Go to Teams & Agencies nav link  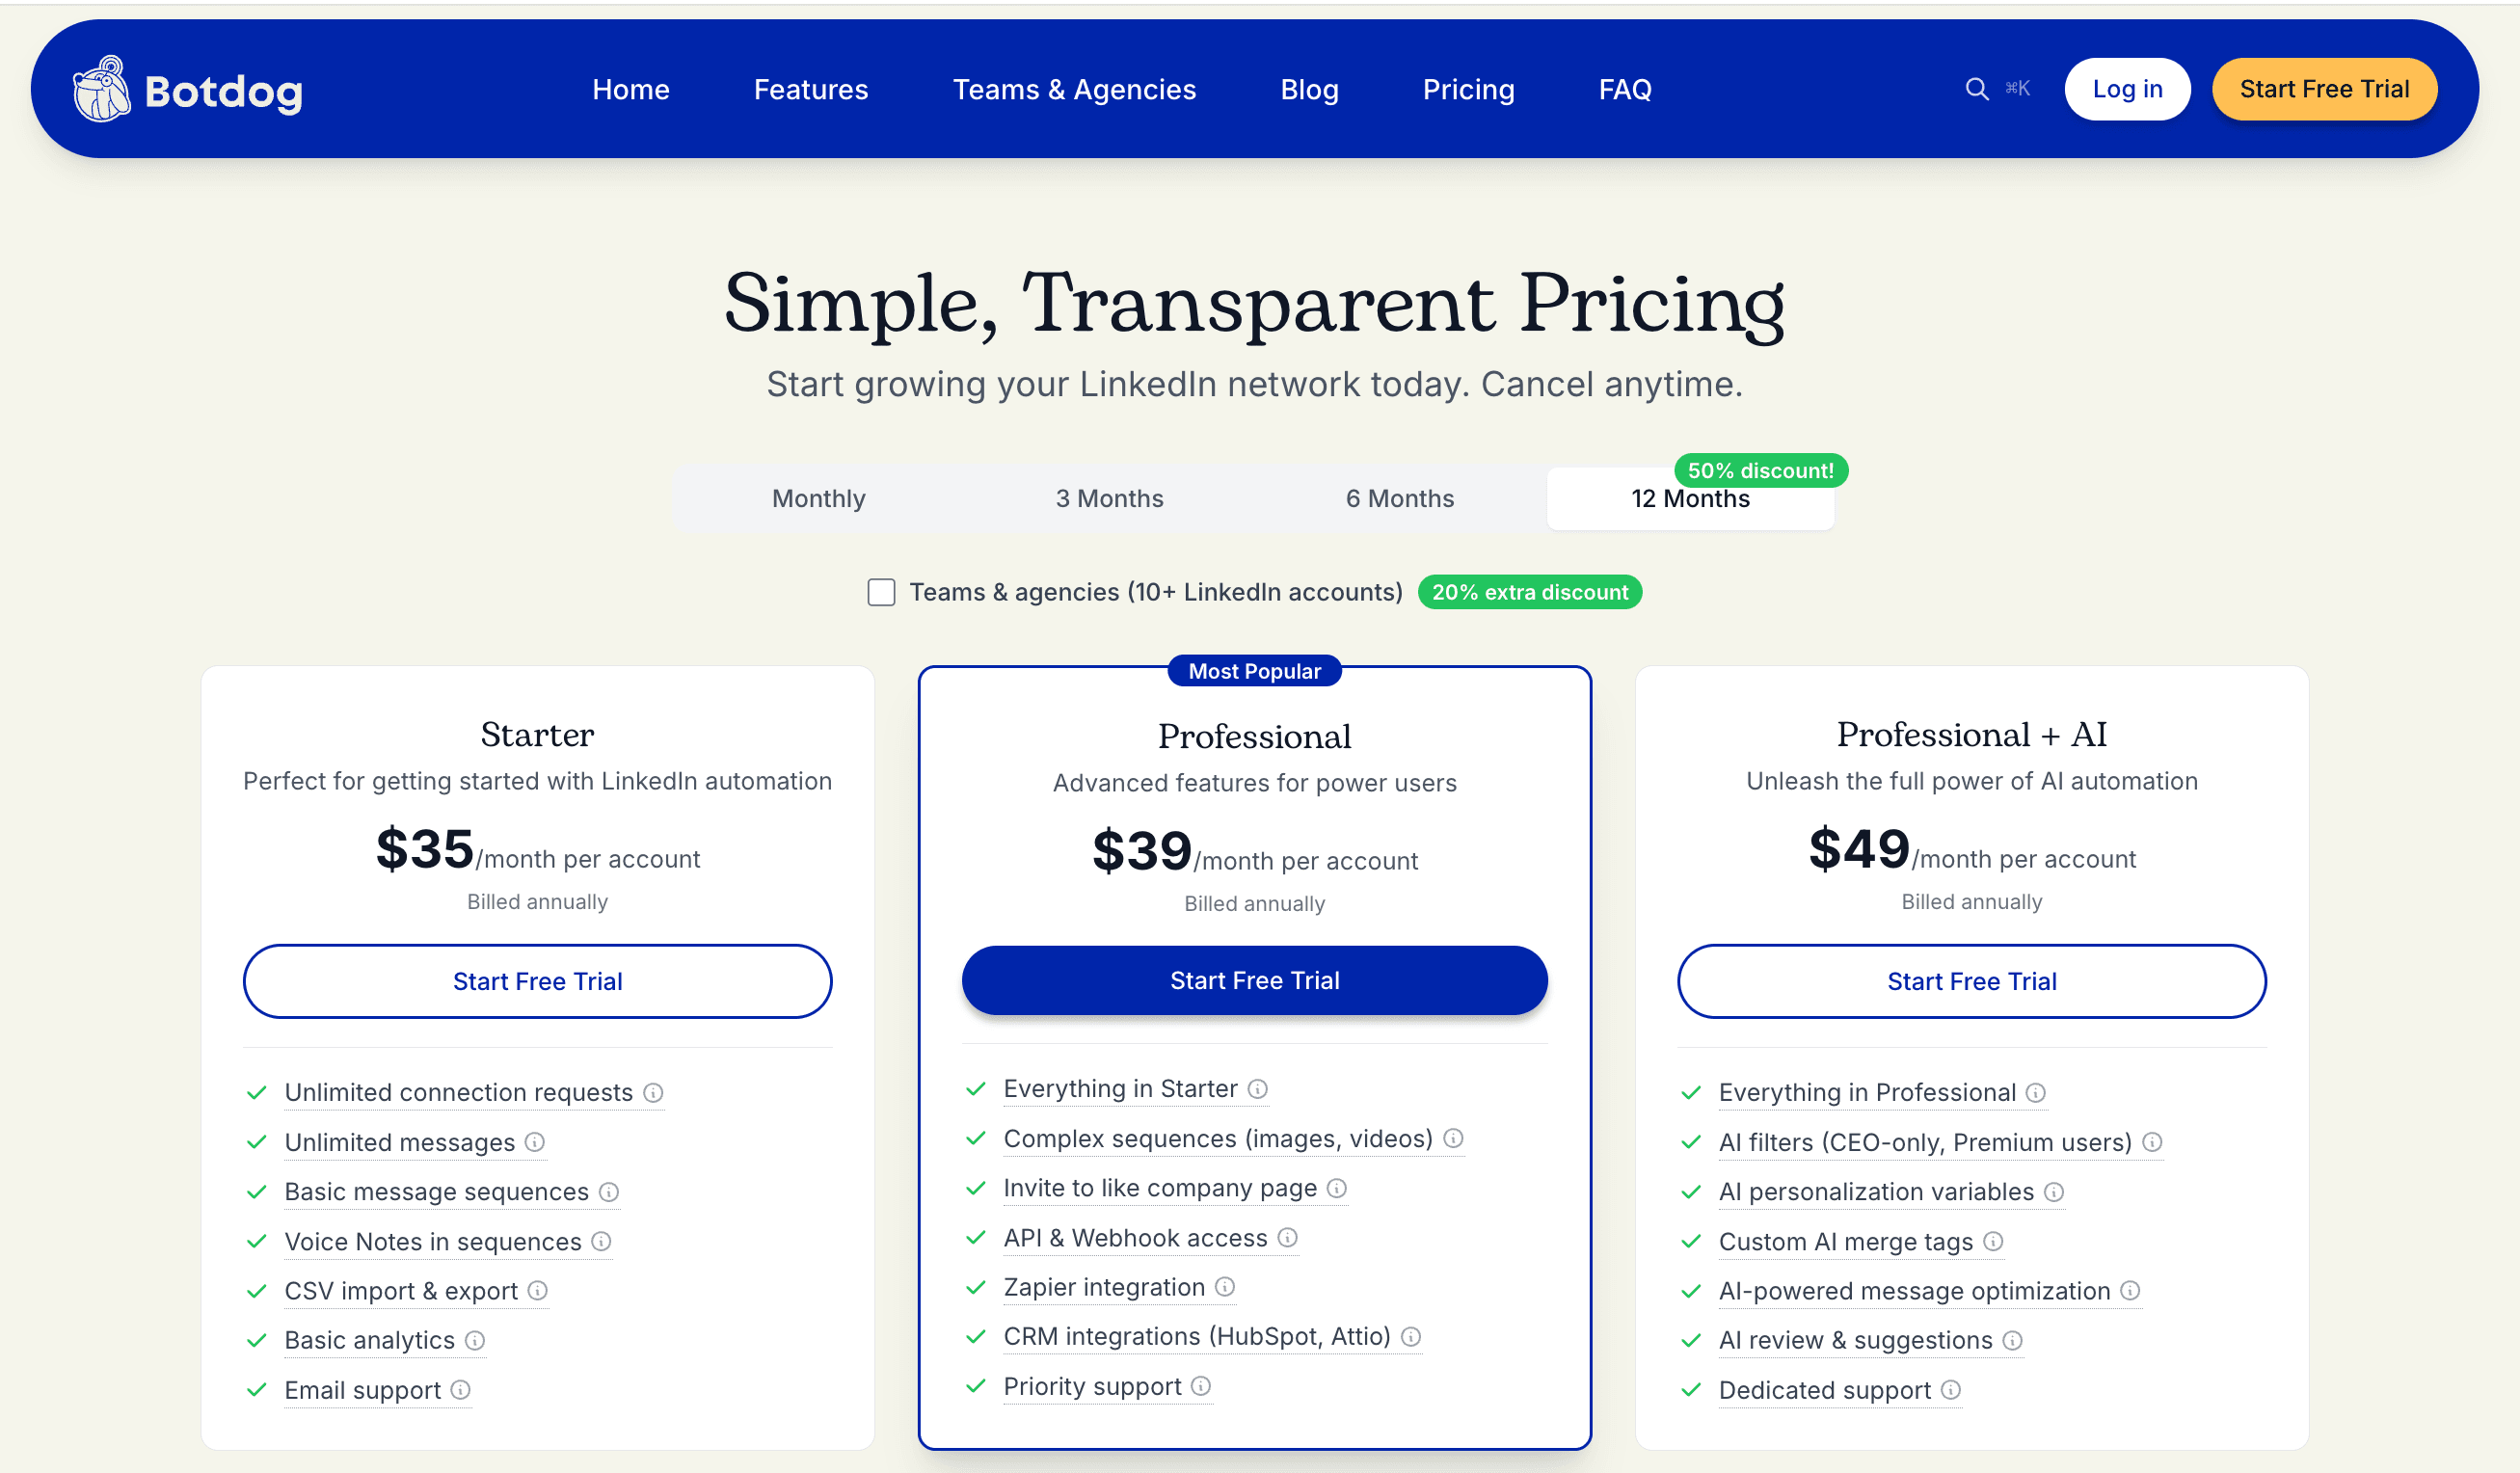[x=1074, y=89]
